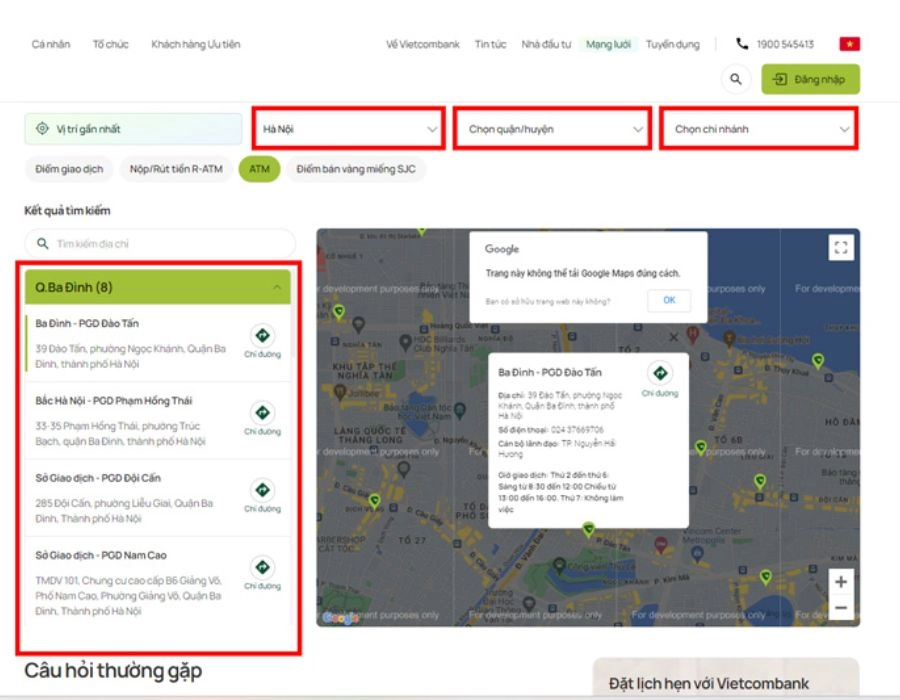Viewport: 900px width, 700px height.
Task: Select Sở Giao dịch - PGD Nam Cao entry
Action: click(158, 582)
